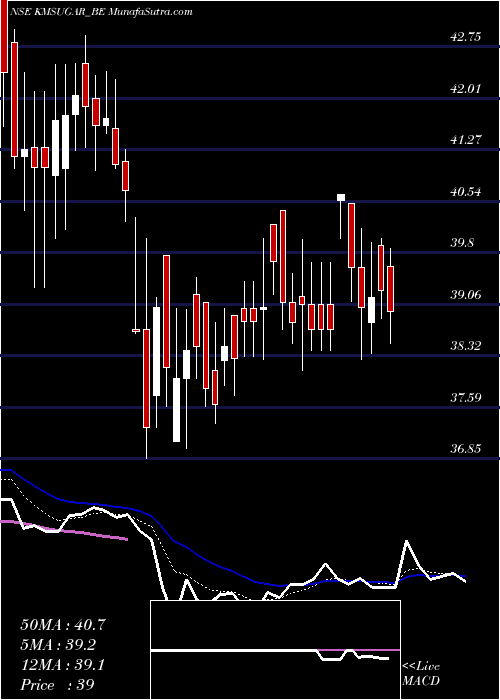Click the 5MA : 39.2 indicator text

point(58,645)
